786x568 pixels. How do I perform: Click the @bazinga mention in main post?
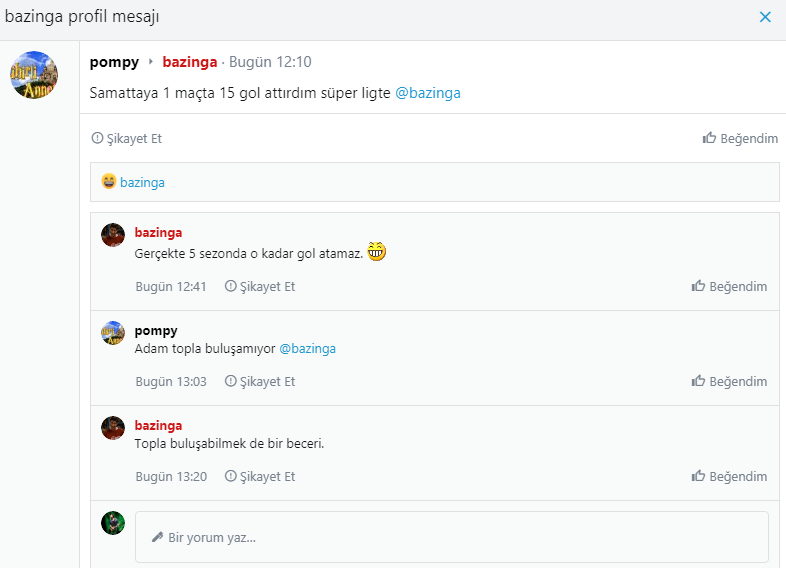(x=428, y=92)
